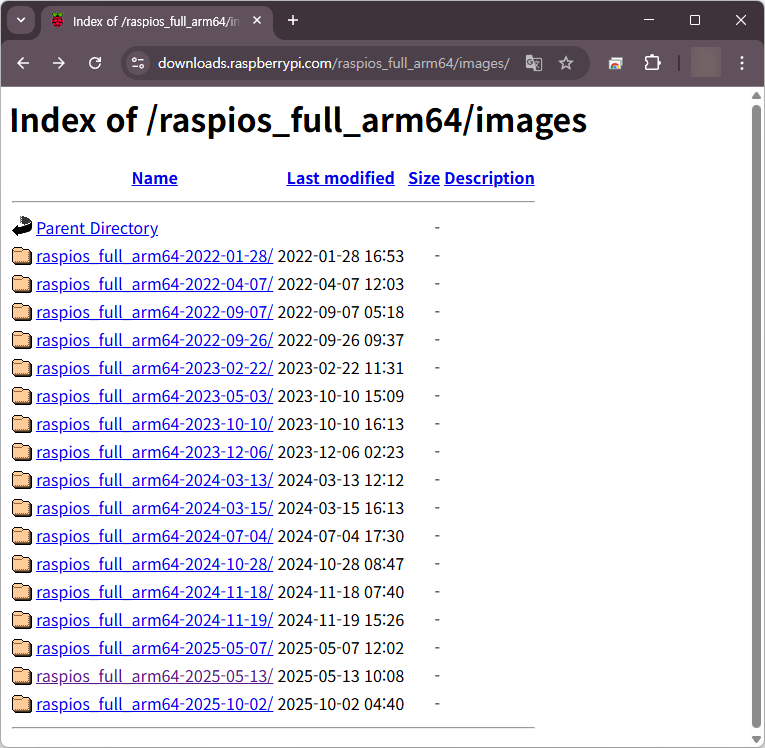
Task: Minimize the browser window
Action: 649,20
